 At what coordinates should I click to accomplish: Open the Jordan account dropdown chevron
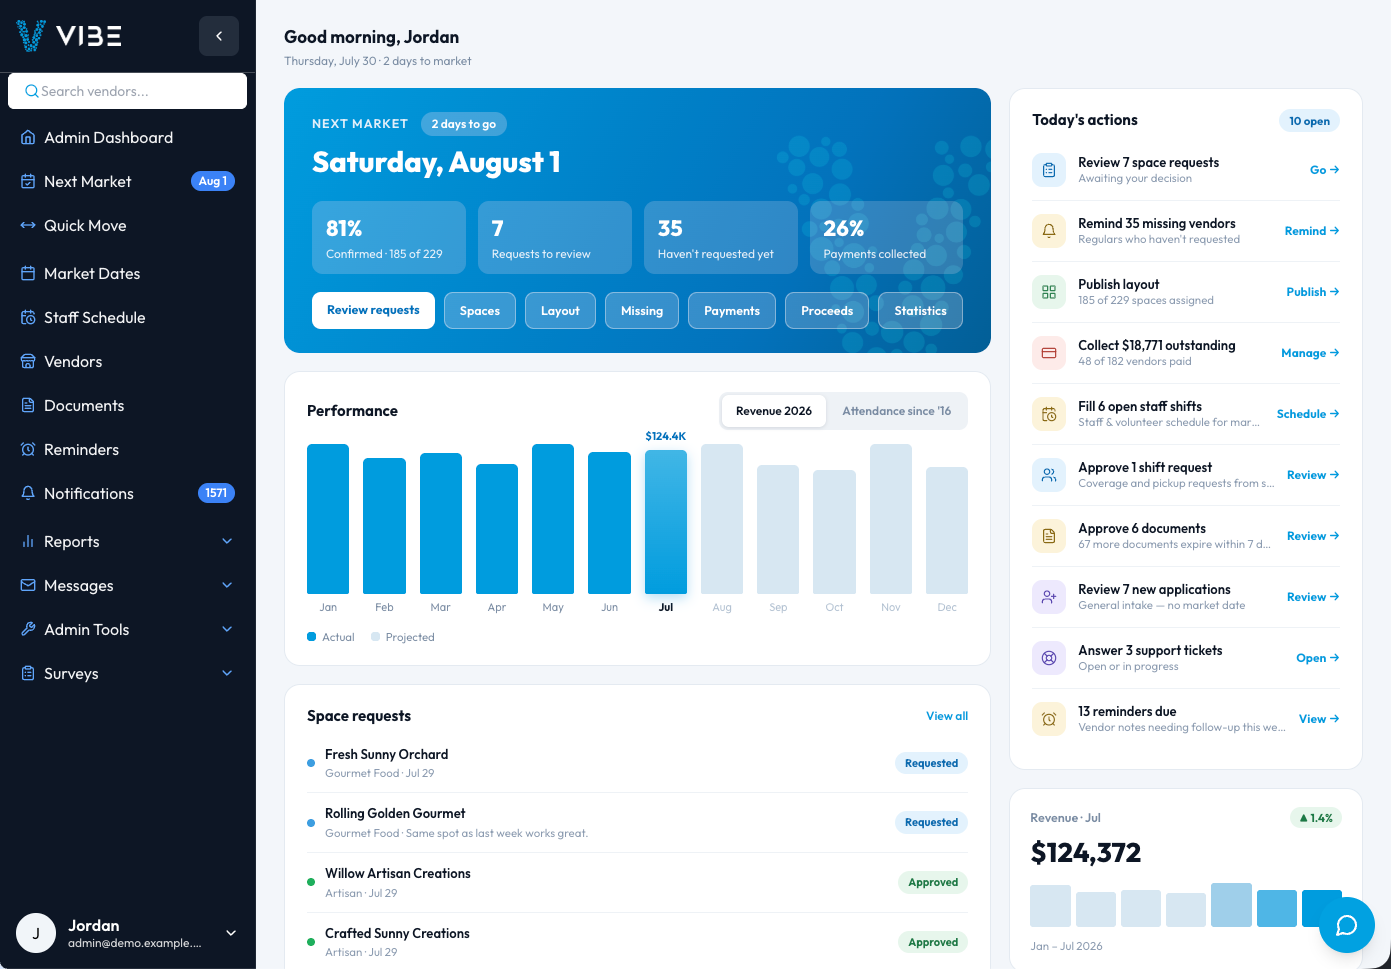(231, 933)
